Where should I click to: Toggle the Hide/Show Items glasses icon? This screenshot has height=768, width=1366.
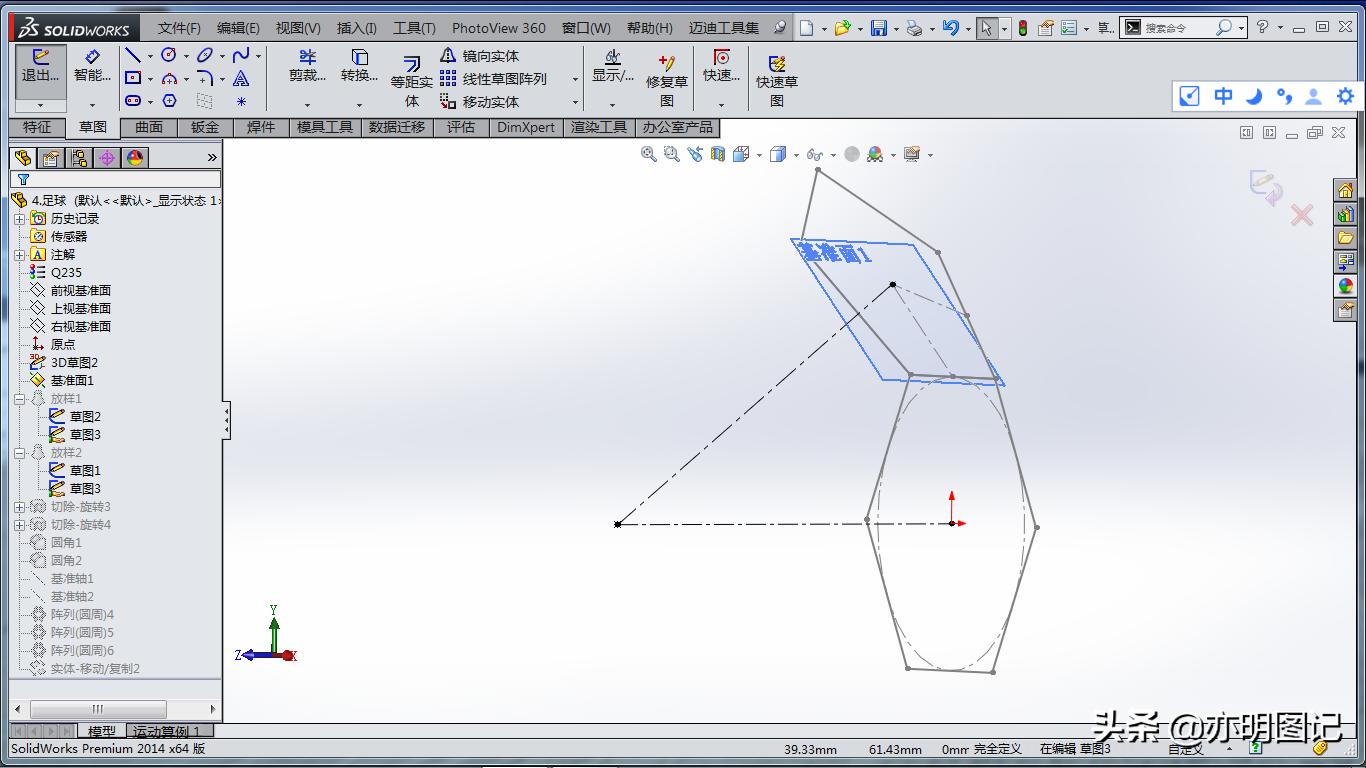click(815, 155)
